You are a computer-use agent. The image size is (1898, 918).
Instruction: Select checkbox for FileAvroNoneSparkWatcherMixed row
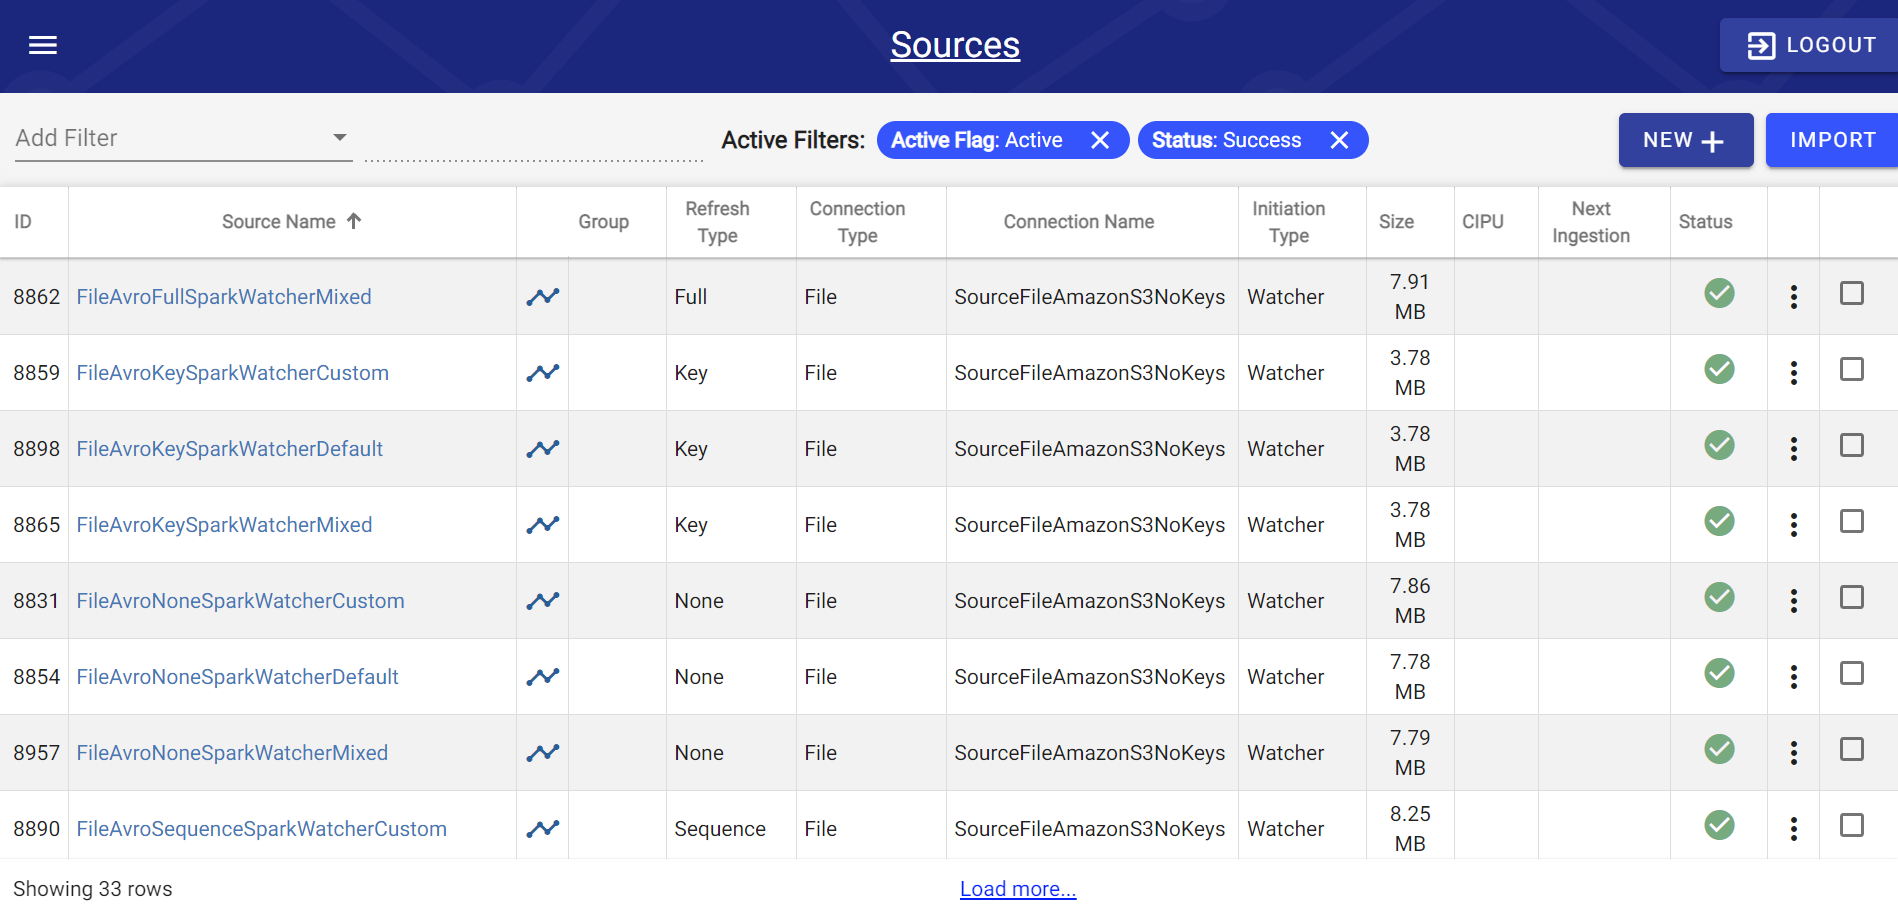[1852, 749]
